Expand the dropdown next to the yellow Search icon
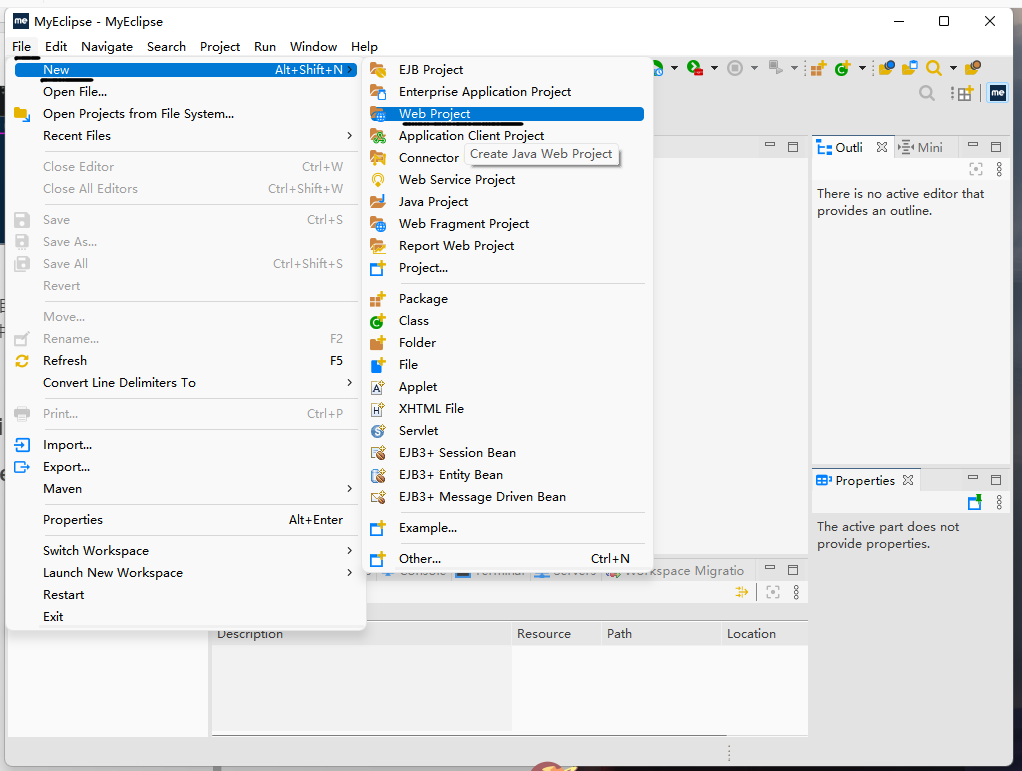The image size is (1022, 771). 953,68
